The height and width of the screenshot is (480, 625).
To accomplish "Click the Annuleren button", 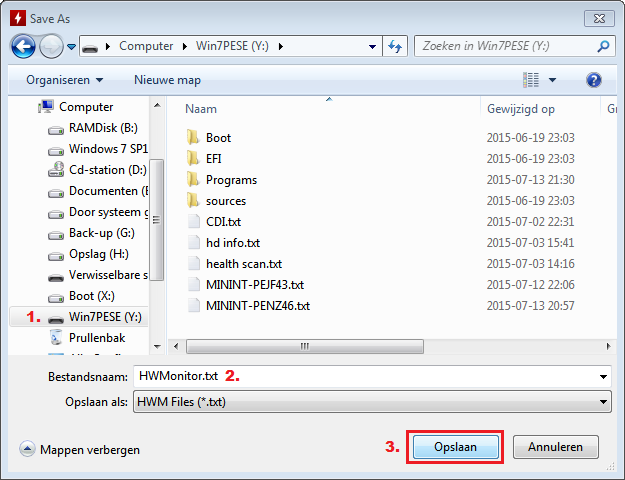I will coord(562,447).
